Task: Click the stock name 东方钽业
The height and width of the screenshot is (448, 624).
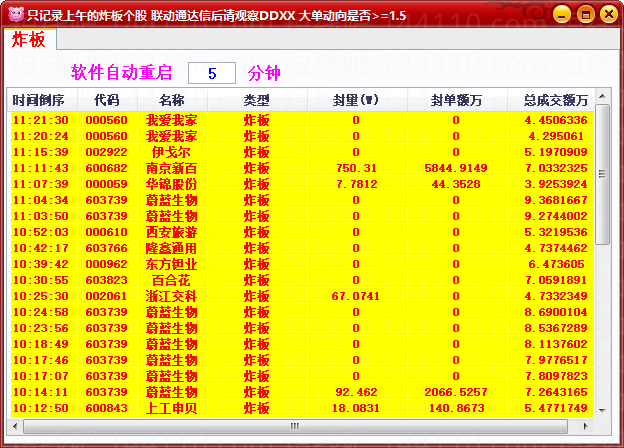Action: tap(172, 264)
